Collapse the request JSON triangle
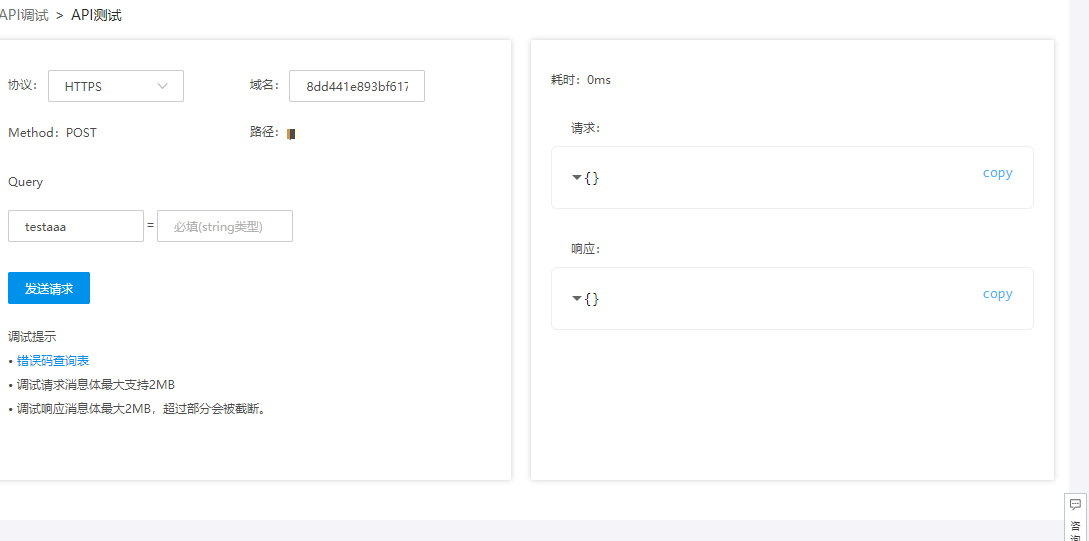This screenshot has width=1089, height=541. [x=576, y=177]
